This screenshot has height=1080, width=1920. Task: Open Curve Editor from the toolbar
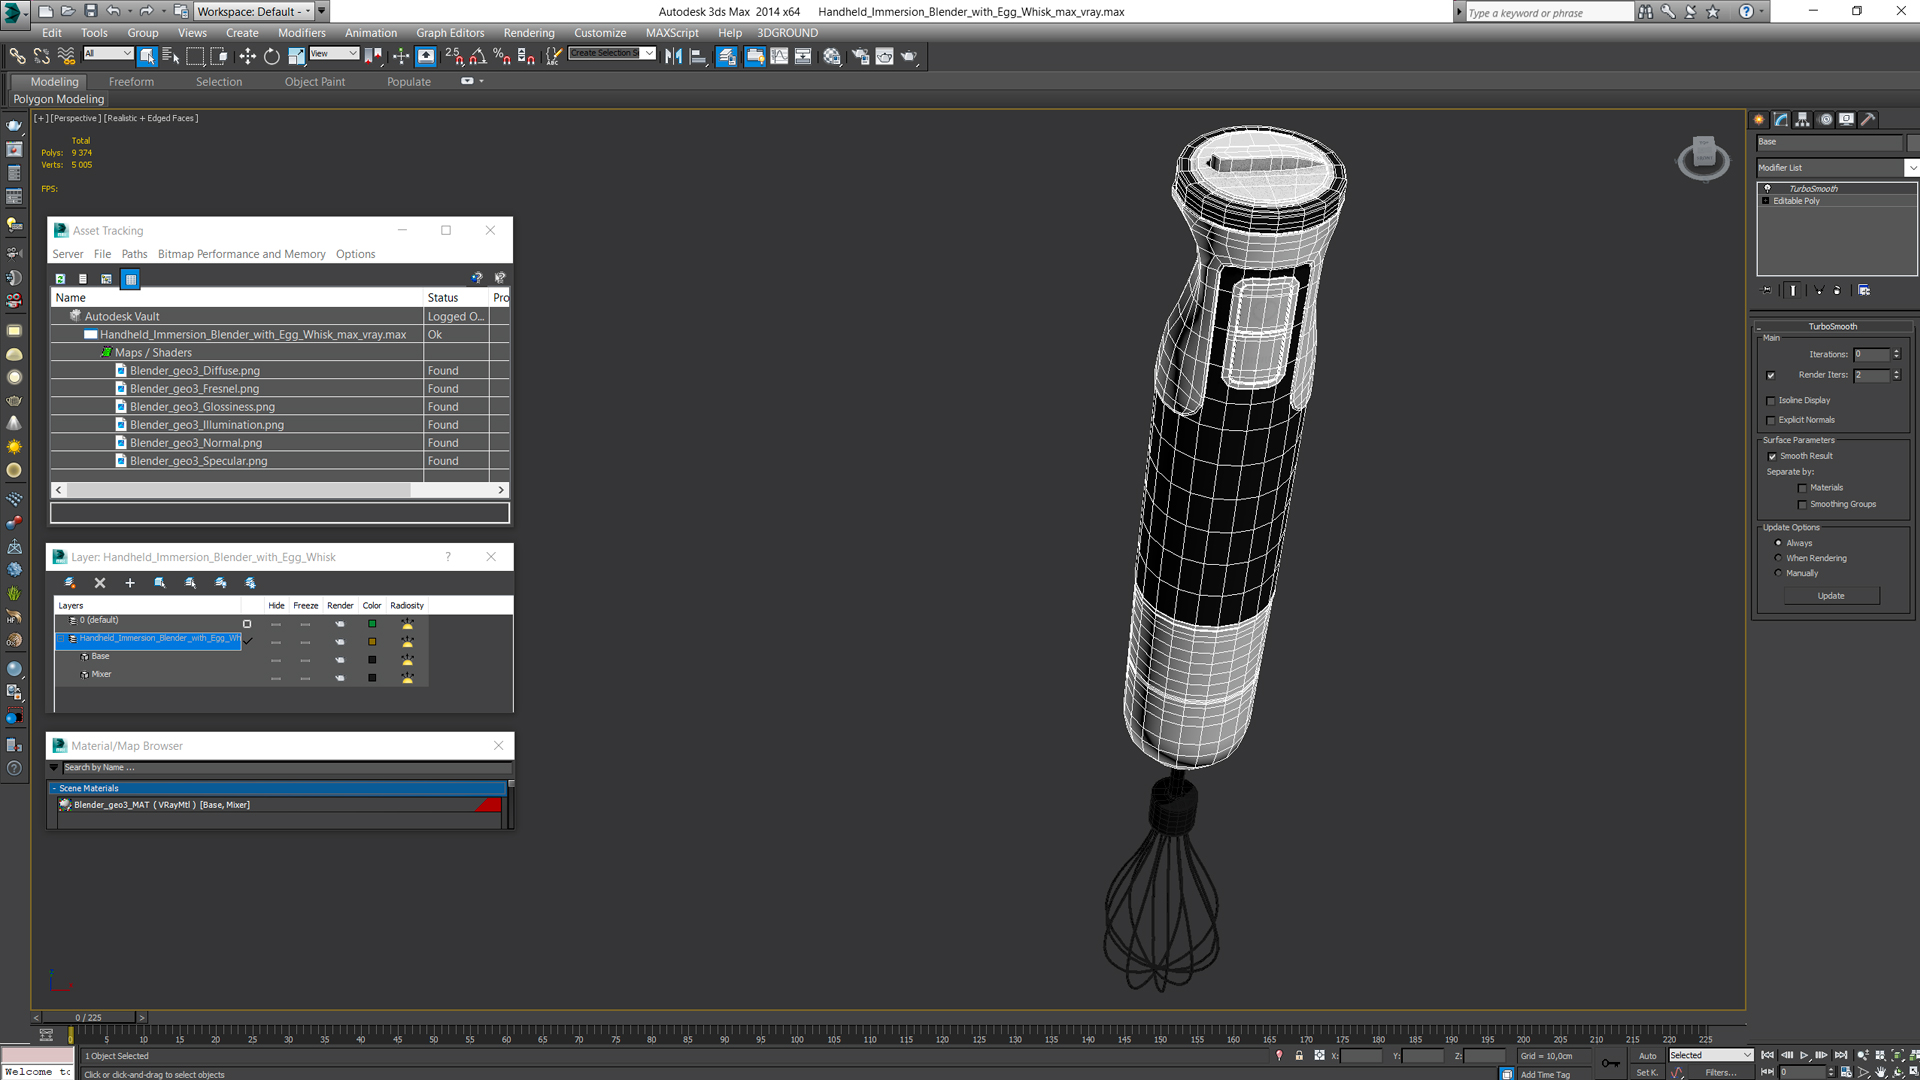coord(779,56)
